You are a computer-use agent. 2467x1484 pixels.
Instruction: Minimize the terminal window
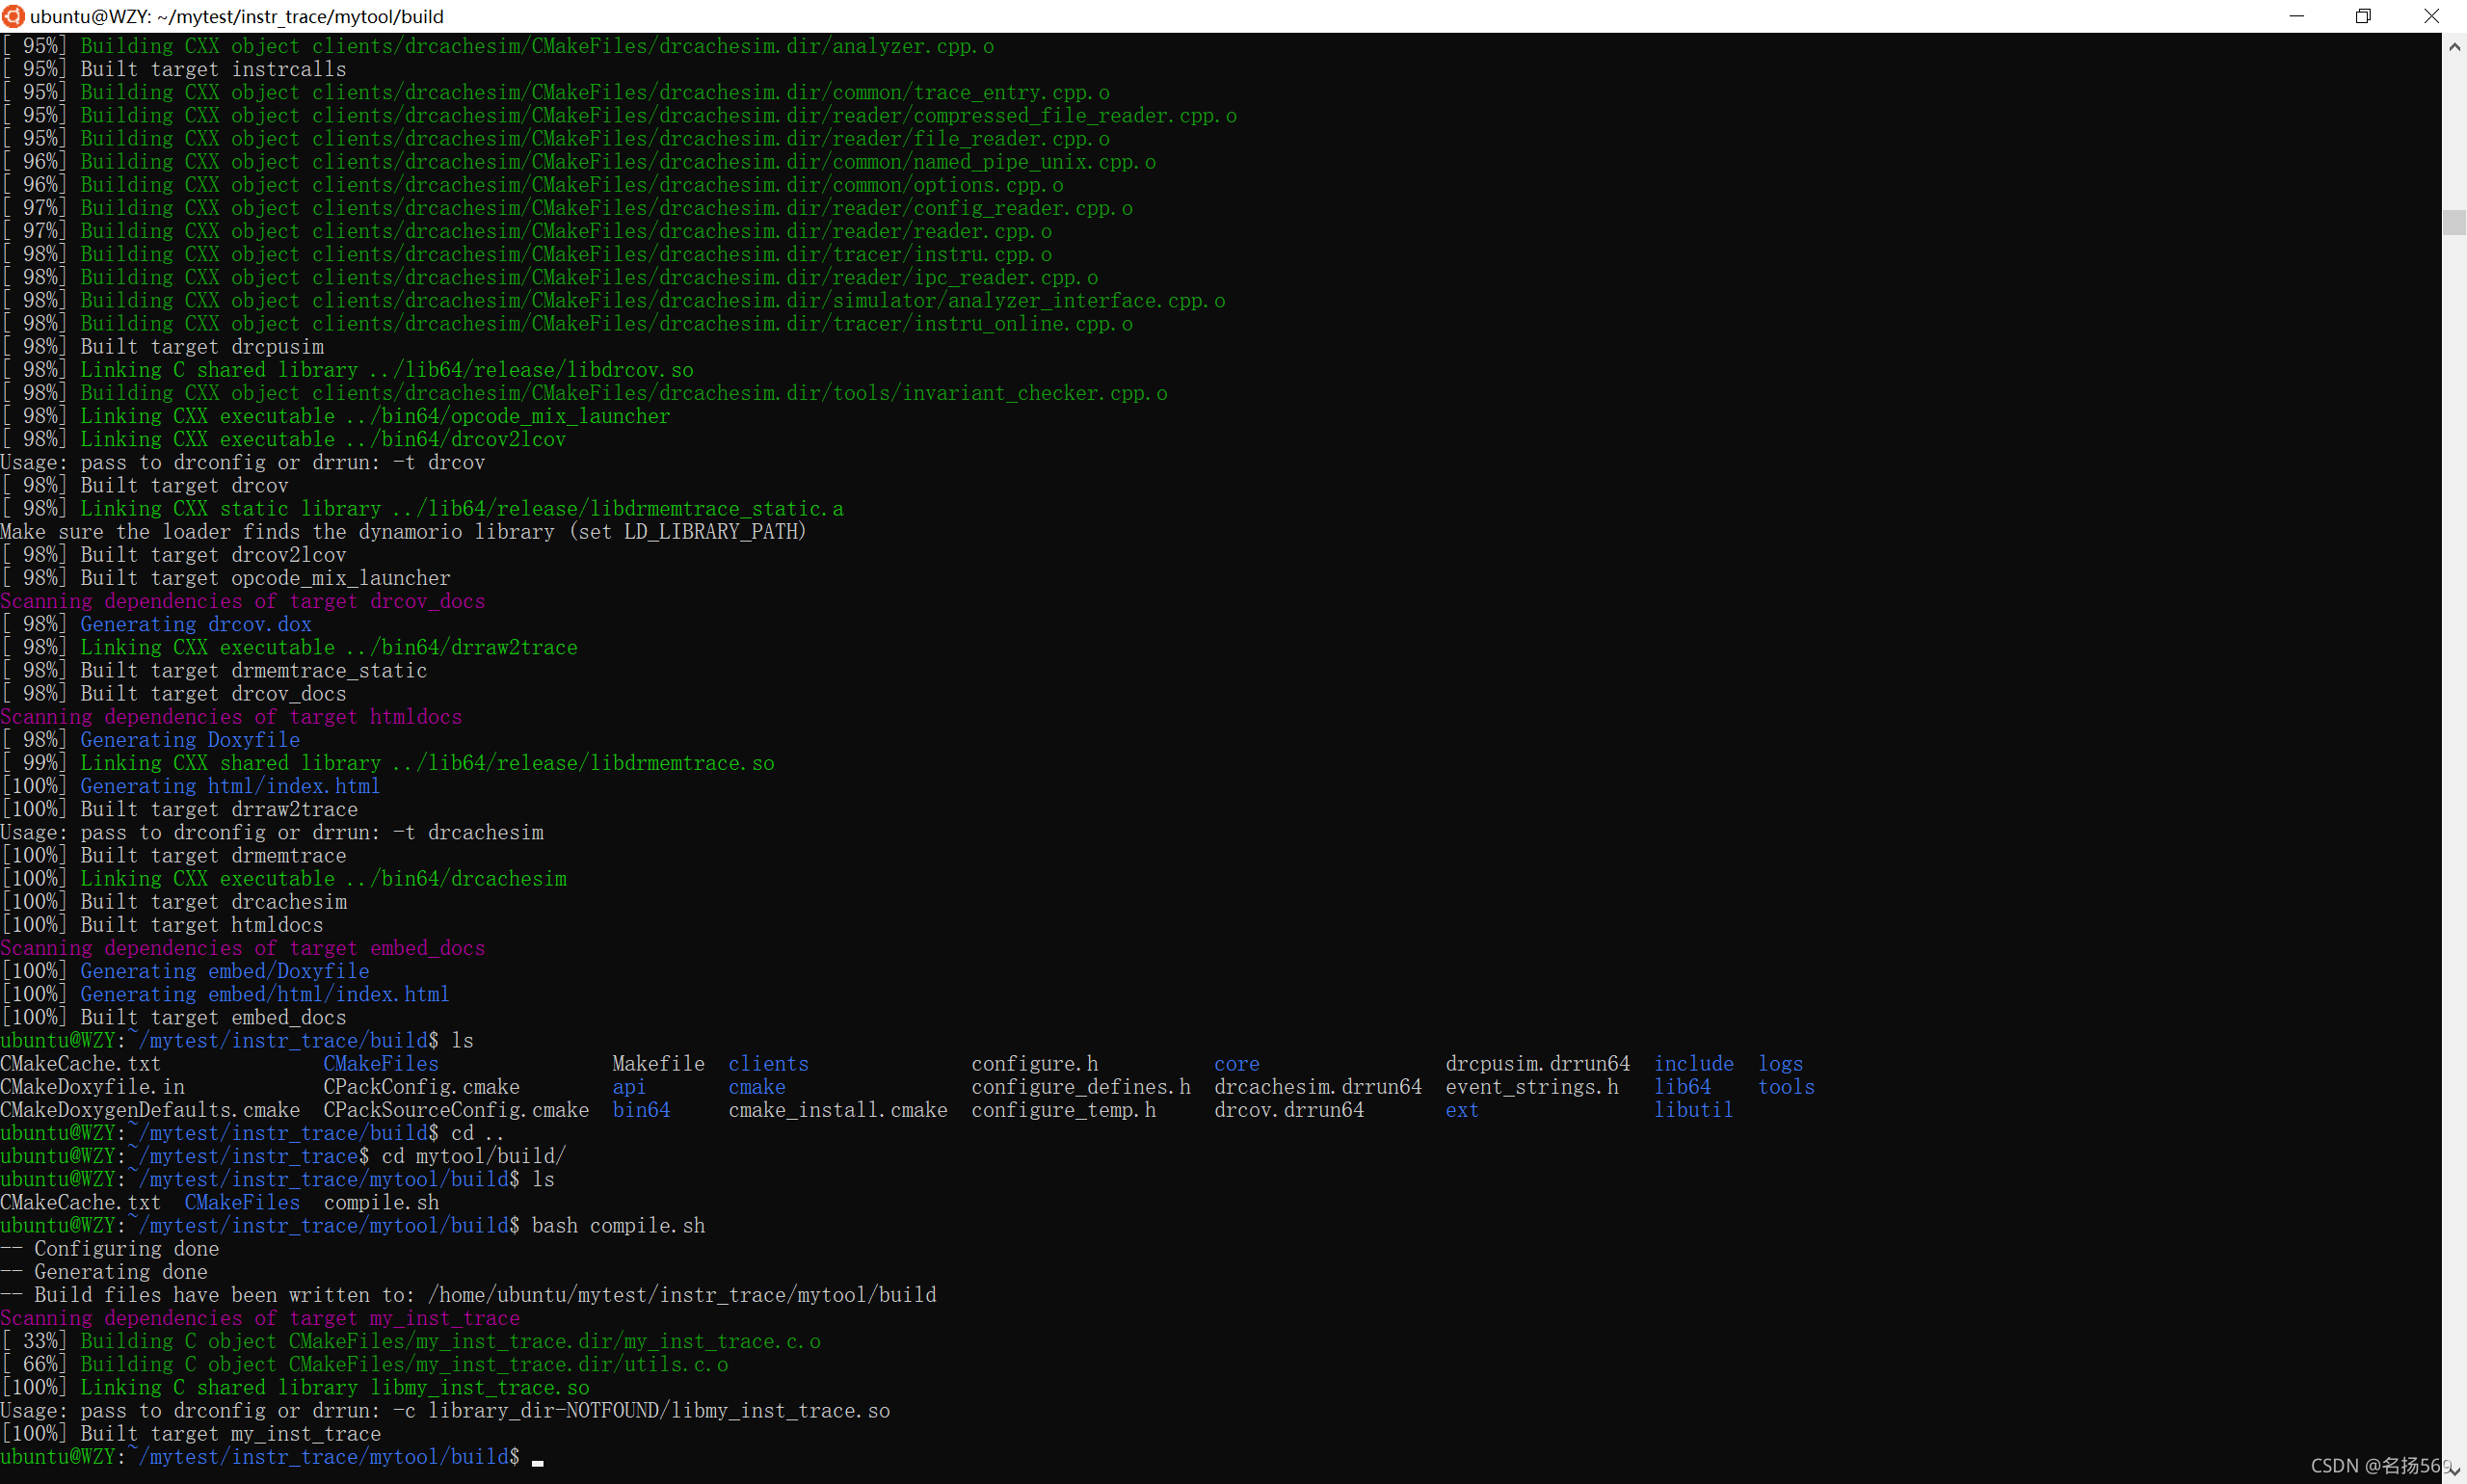(x=2296, y=16)
